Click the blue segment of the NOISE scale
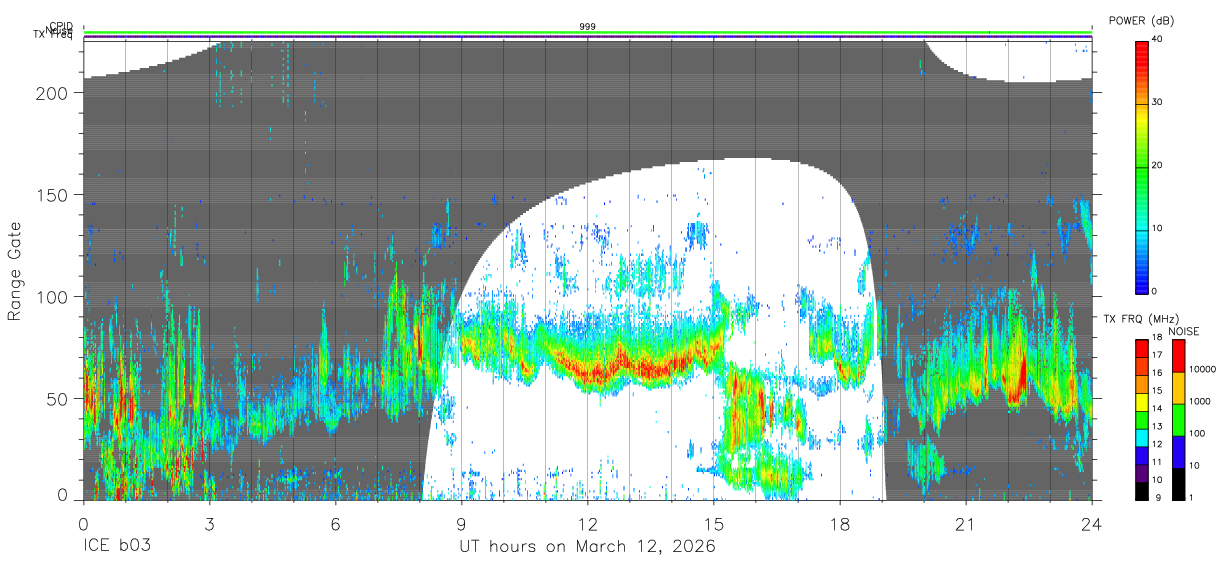Image resolution: width=1228 pixels, height=567 pixels. (1179, 451)
